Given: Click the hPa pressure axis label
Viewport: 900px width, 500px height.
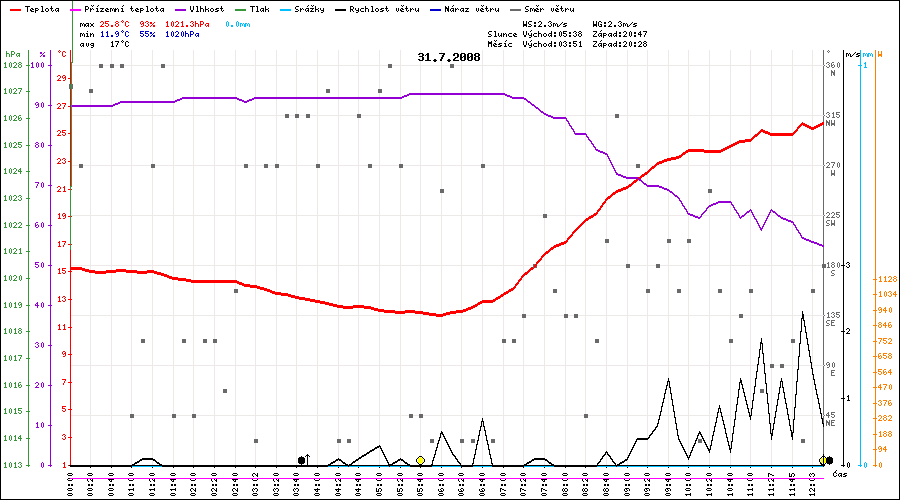Looking at the screenshot, I should (x=12, y=53).
